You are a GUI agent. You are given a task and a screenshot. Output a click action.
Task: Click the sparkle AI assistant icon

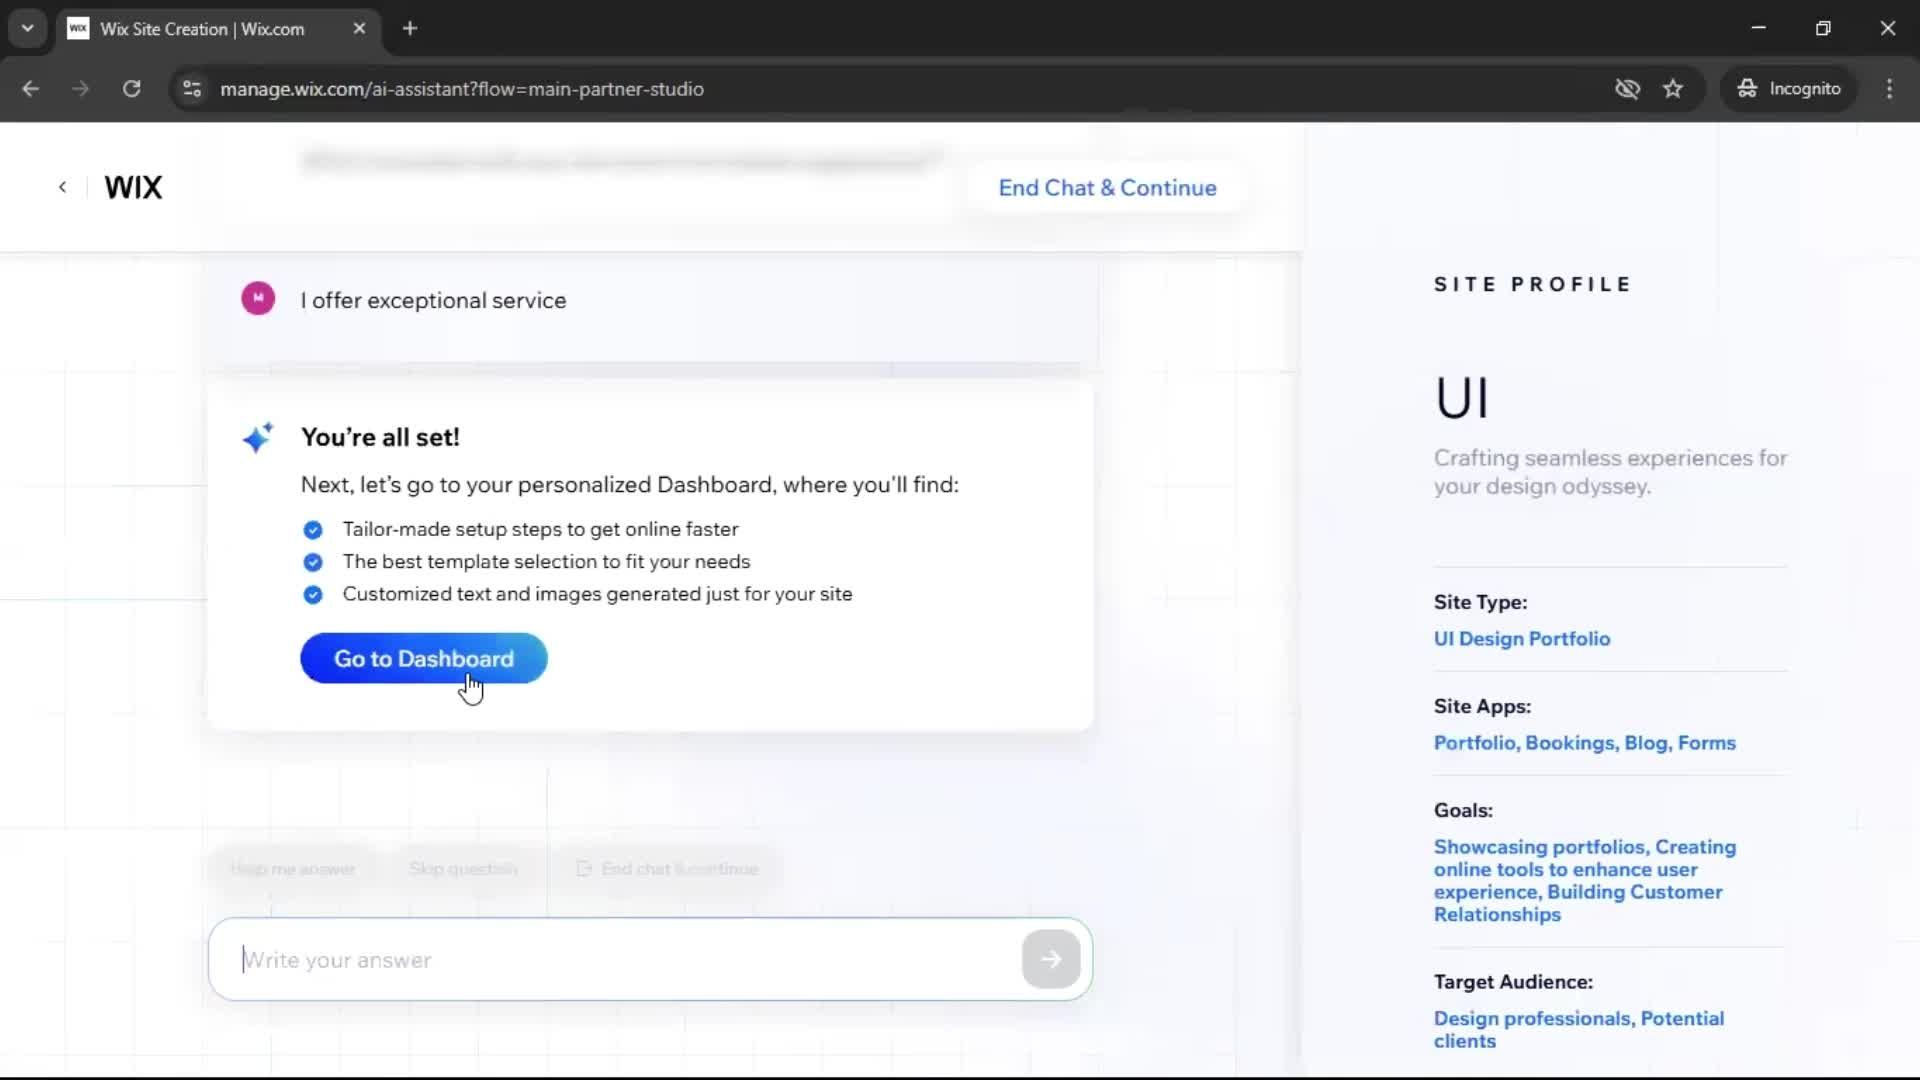pos(257,437)
